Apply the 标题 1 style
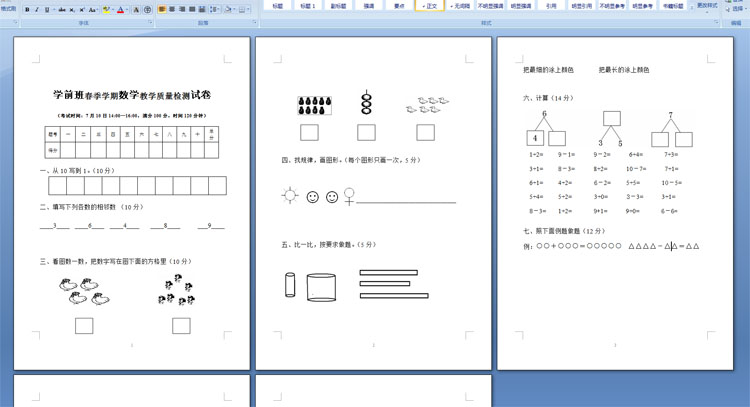This screenshot has height=407, width=750. pyautogui.click(x=308, y=6)
